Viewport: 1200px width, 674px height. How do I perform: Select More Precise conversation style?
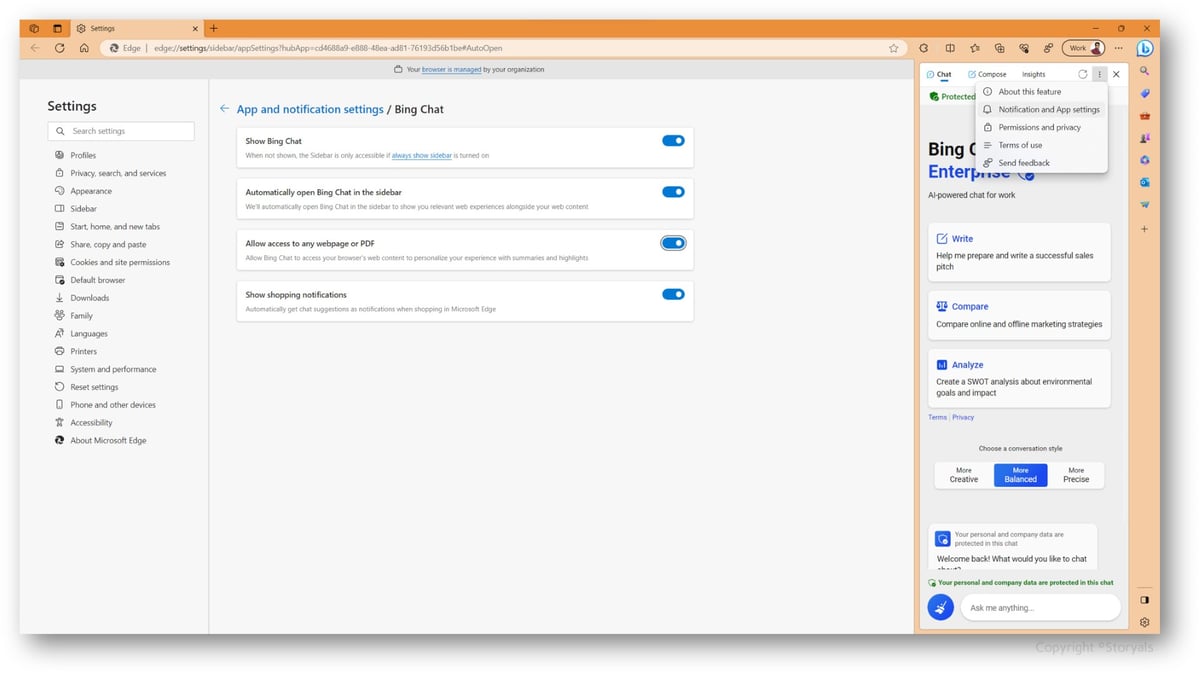(1076, 475)
